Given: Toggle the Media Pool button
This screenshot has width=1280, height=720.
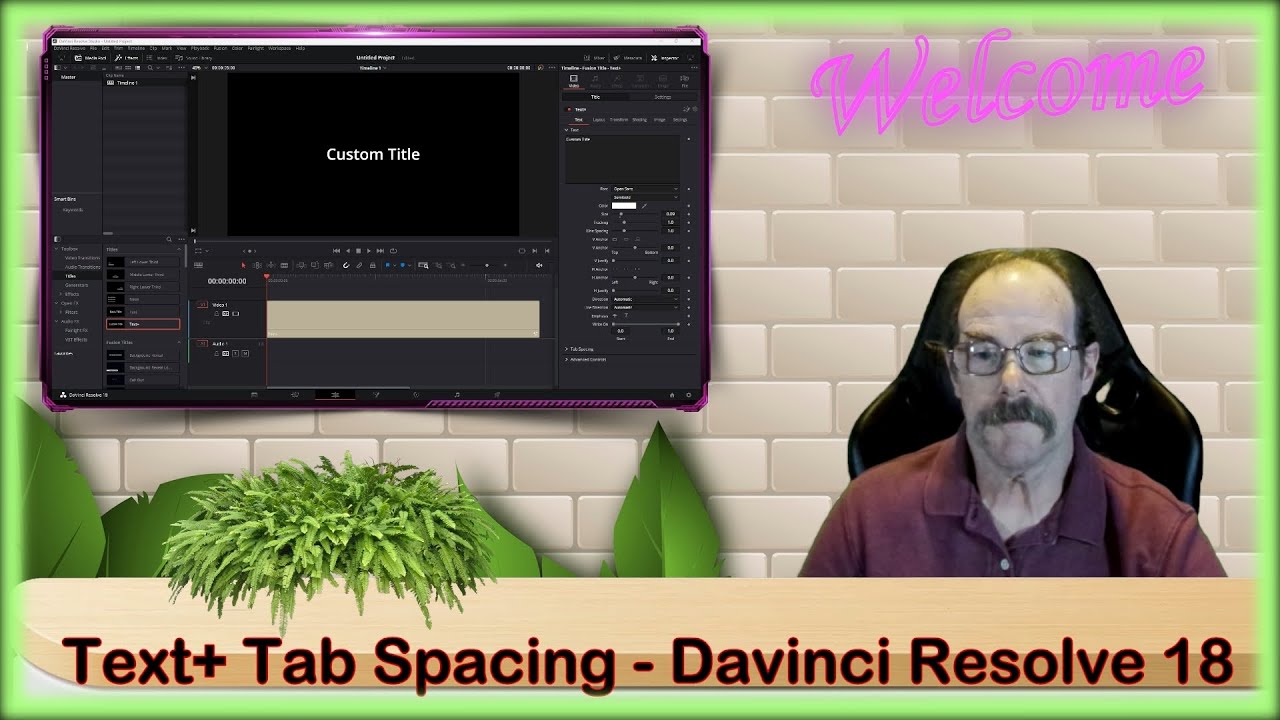Looking at the screenshot, I should (x=91, y=58).
